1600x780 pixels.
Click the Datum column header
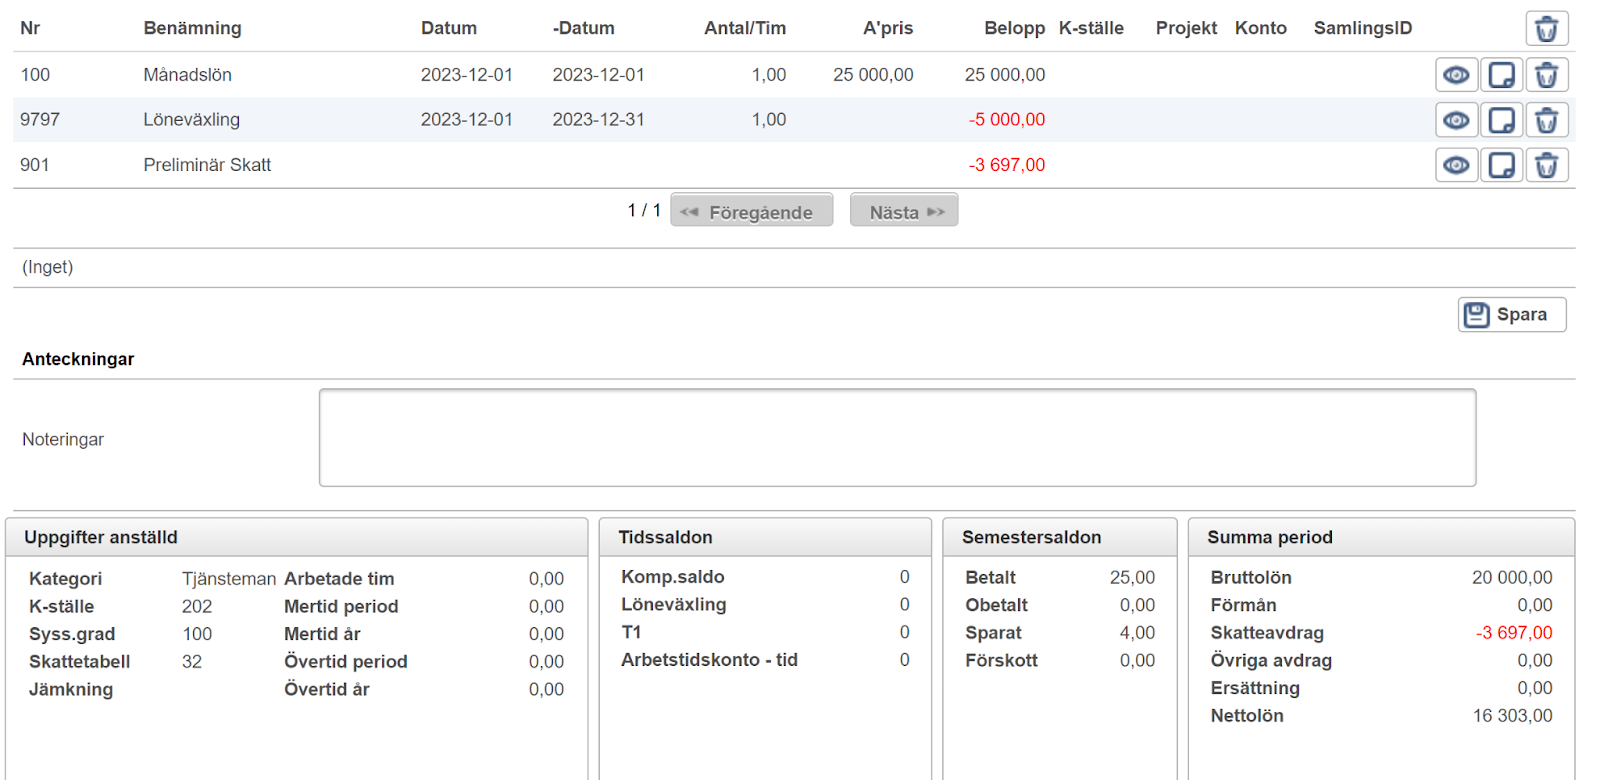[x=448, y=28]
